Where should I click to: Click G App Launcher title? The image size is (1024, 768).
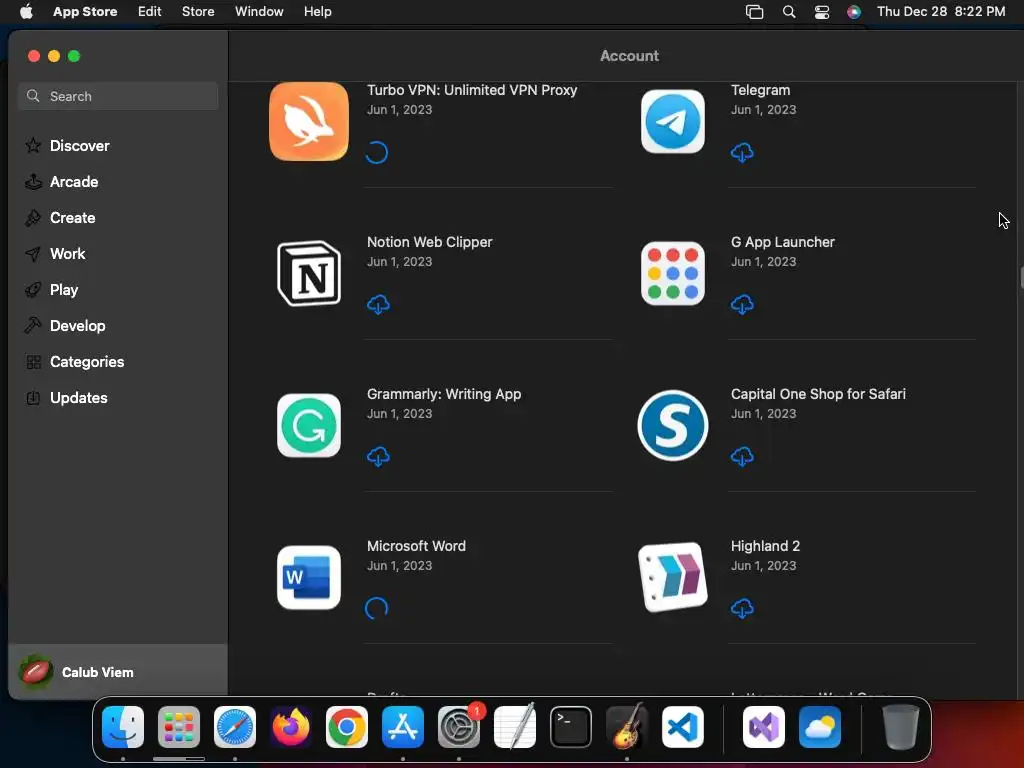(x=782, y=242)
